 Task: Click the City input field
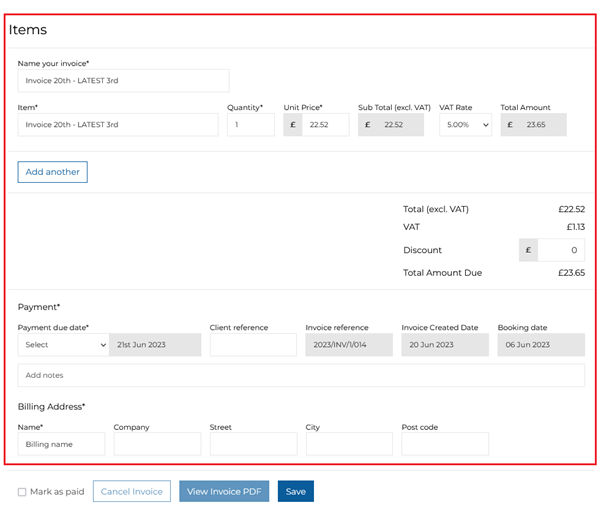[x=349, y=444]
